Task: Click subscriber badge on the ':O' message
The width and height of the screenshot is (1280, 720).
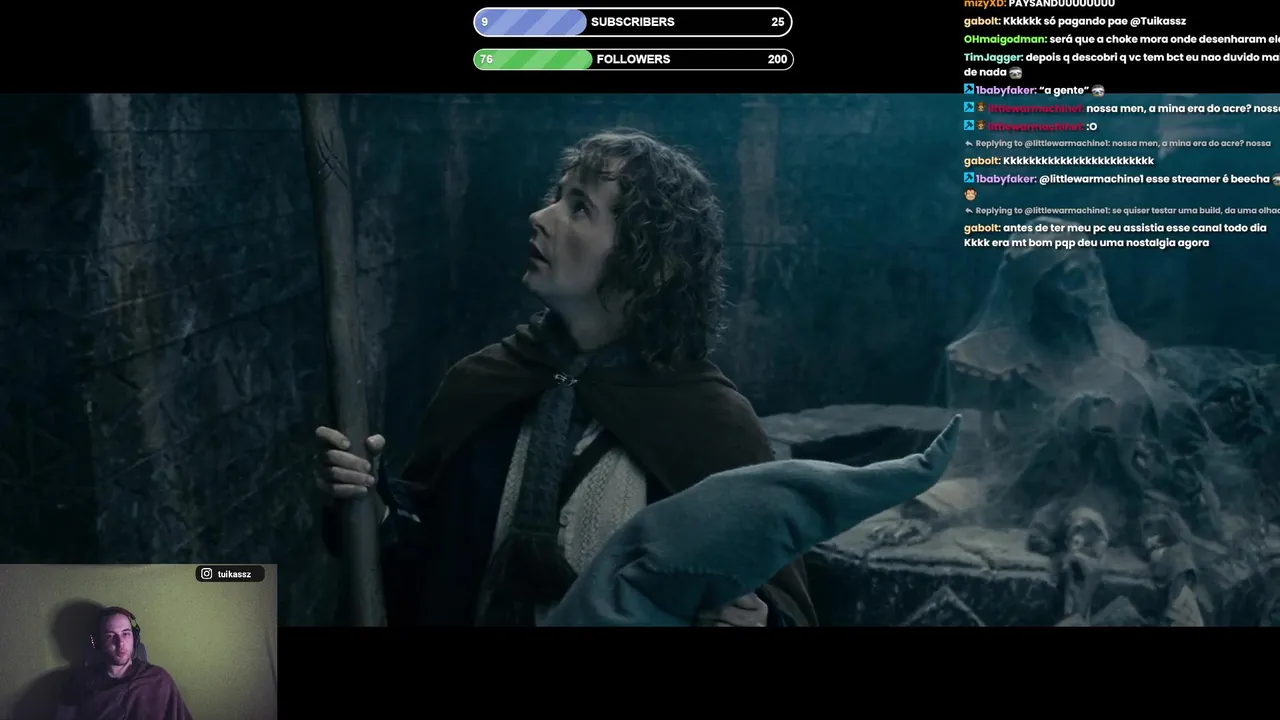Action: point(981,126)
